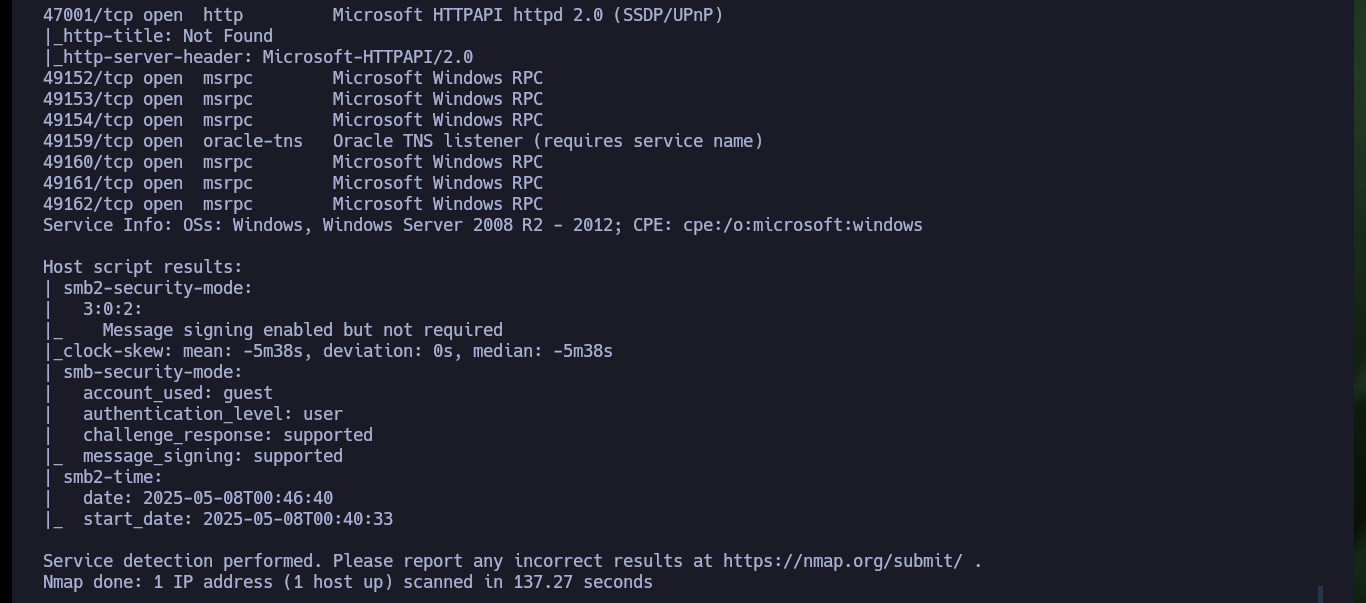The height and width of the screenshot is (603, 1366).
Task: Click the http-title Not Found line
Action: [x=158, y=36]
